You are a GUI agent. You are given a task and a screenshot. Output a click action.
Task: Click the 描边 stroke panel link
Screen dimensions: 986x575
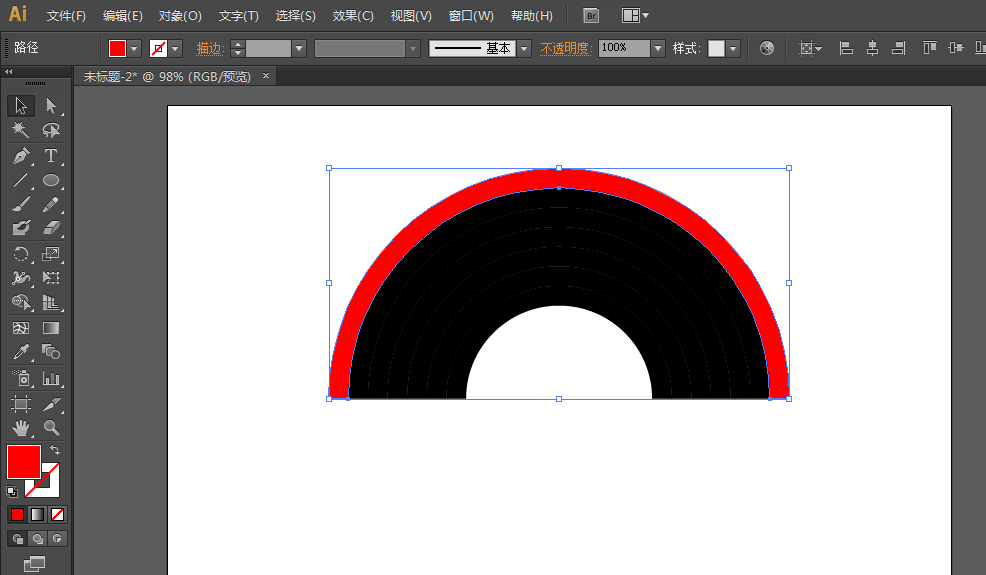[x=209, y=49]
